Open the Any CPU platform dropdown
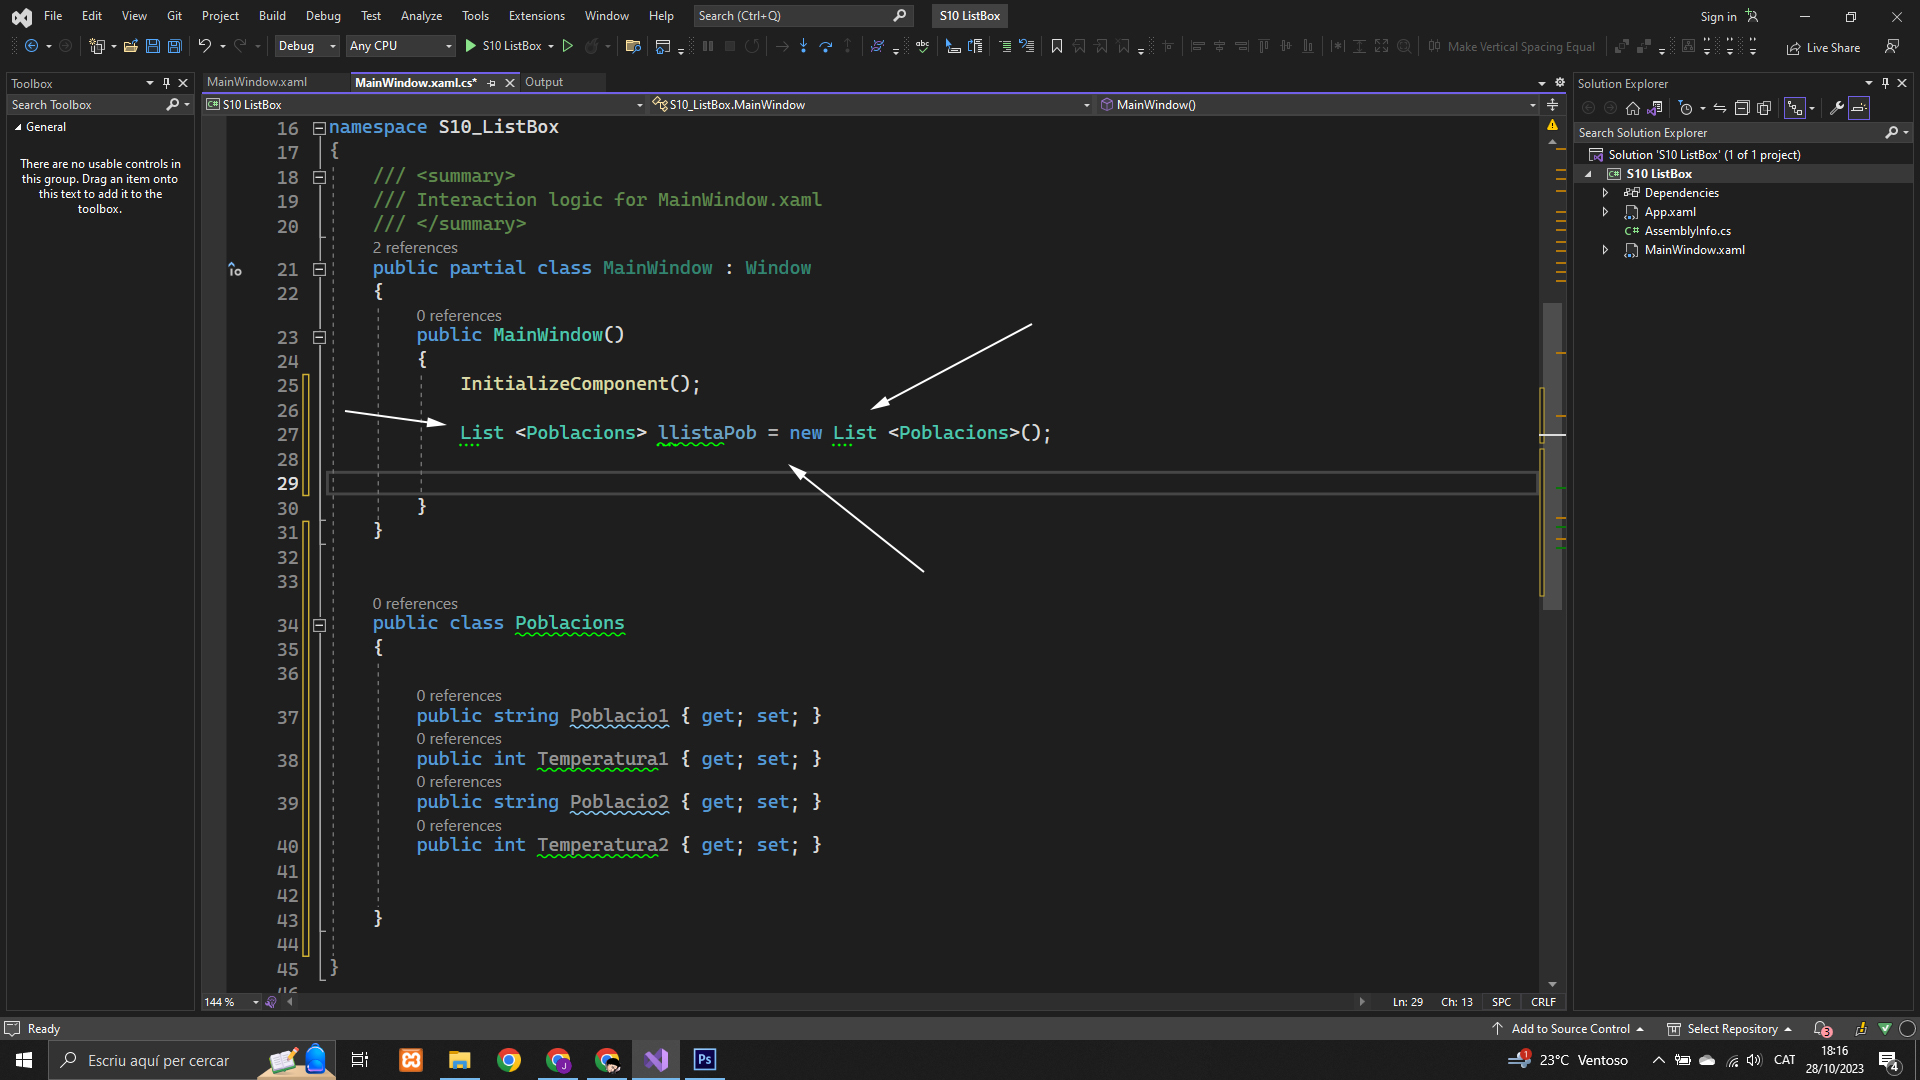Screen dimensions: 1920x1080 pyautogui.click(x=400, y=46)
